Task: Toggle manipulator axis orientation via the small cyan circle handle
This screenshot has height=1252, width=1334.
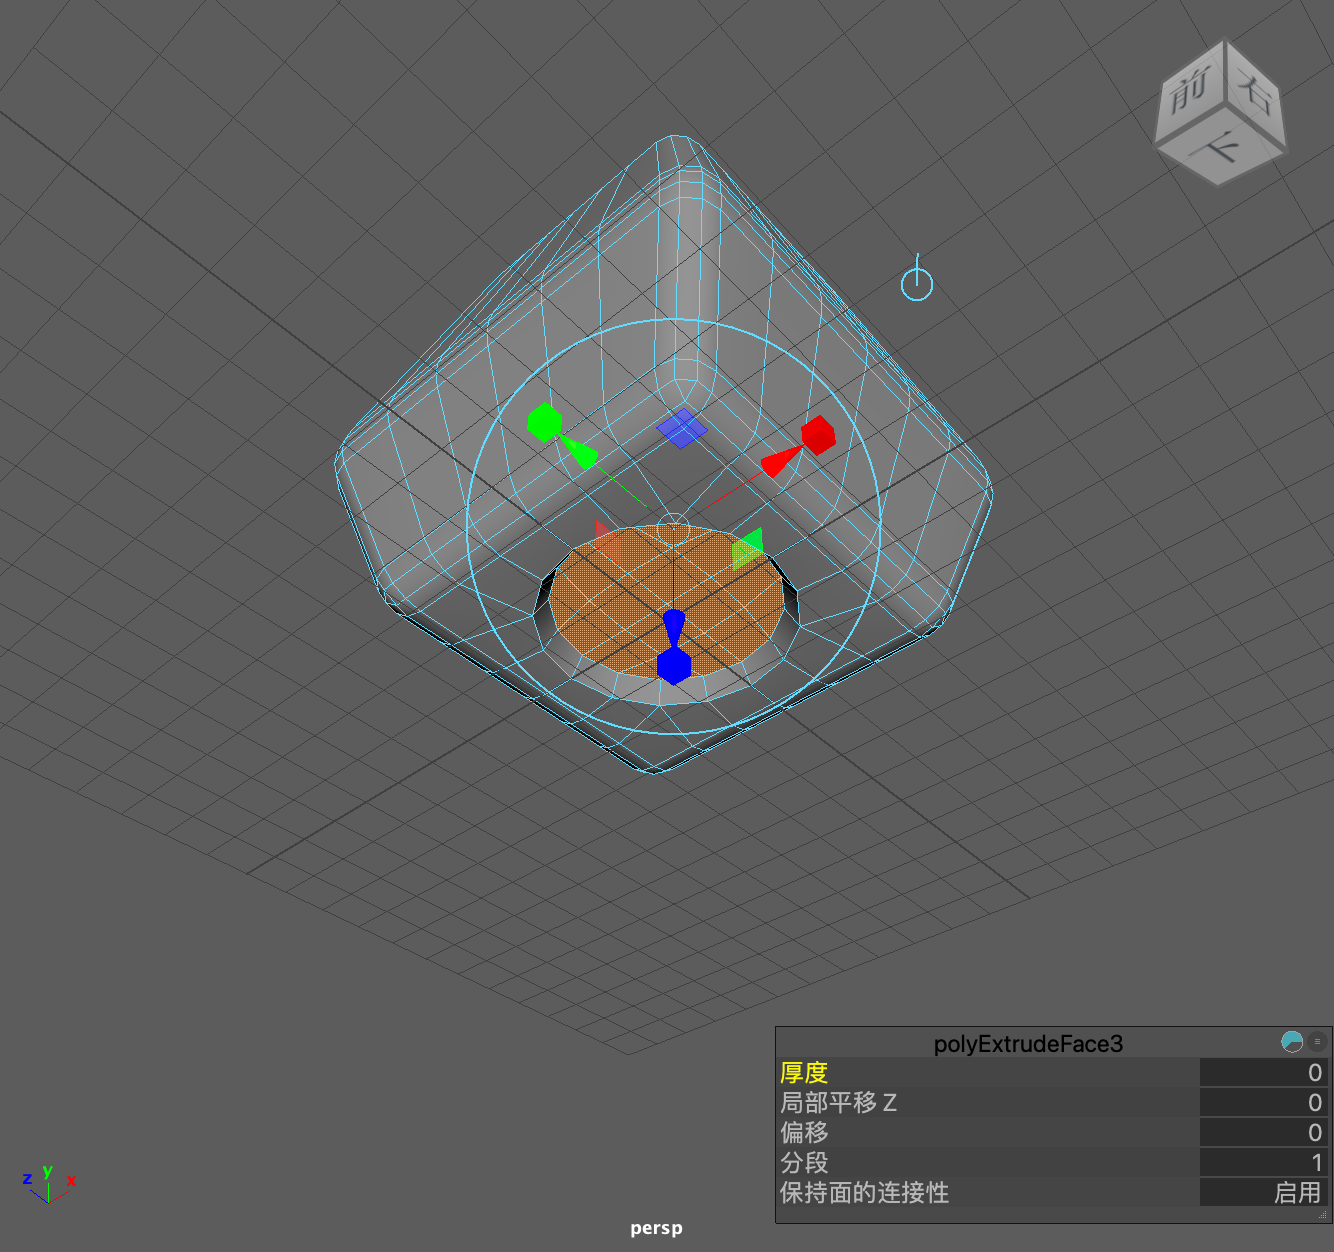Action: click(x=917, y=283)
